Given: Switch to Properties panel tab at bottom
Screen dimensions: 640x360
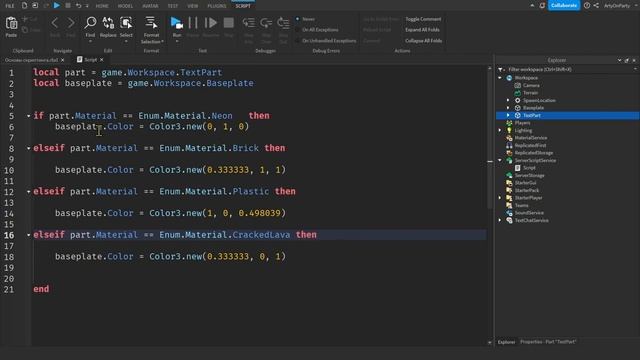Looking at the screenshot, I should [548, 342].
